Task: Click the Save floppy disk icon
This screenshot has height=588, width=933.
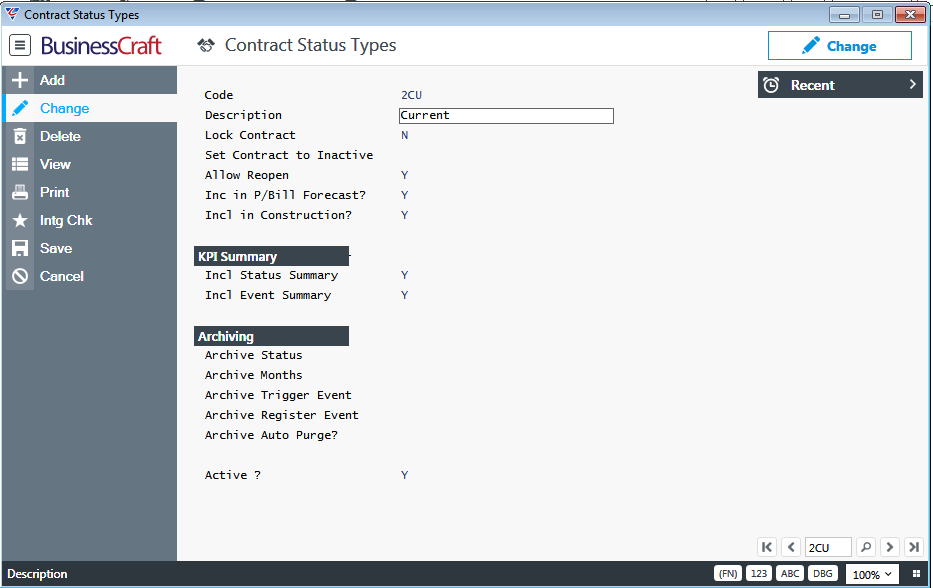Action: coord(20,248)
